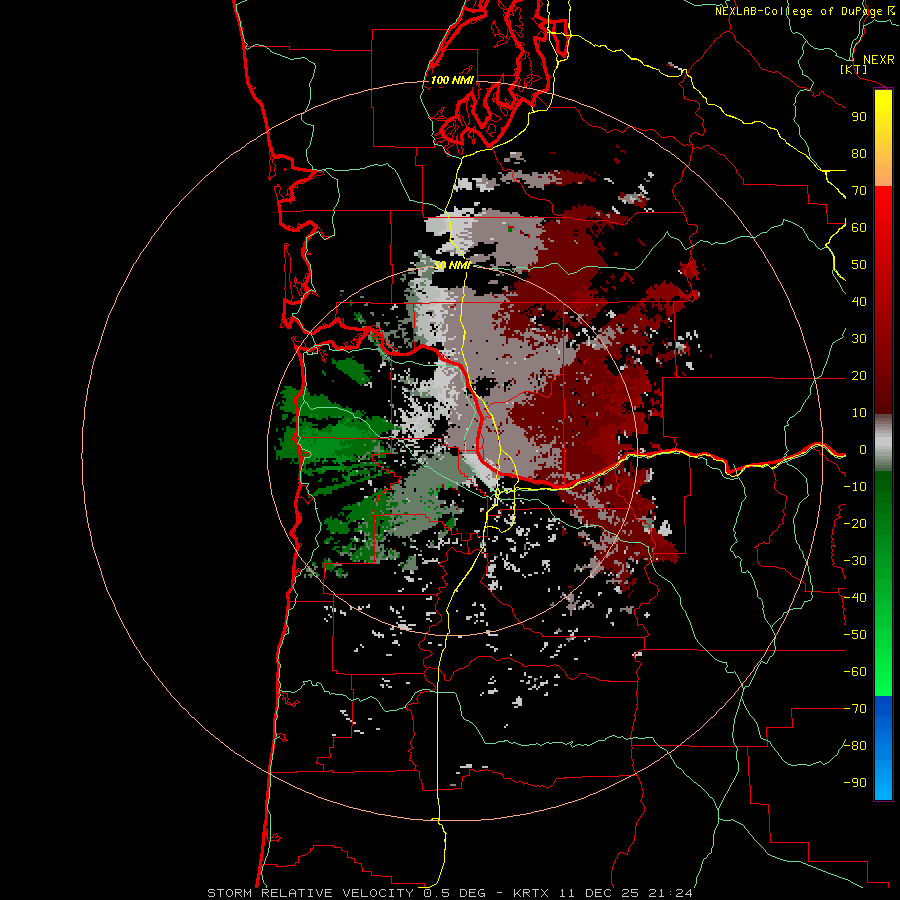Click the 10 value on velocity scale
The width and height of the screenshot is (900, 900).
point(859,413)
